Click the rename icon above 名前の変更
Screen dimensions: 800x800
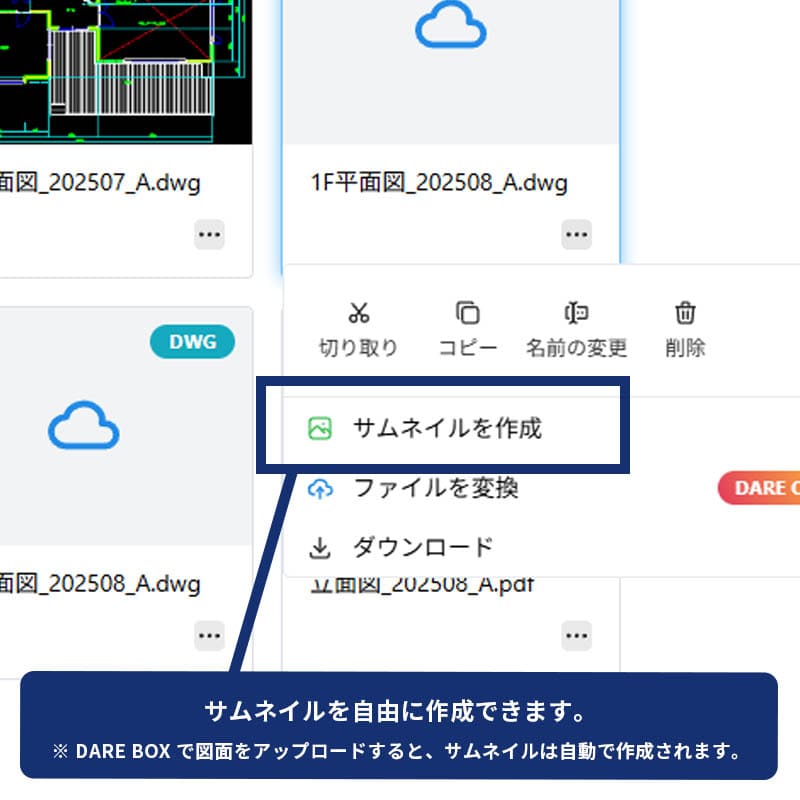pyautogui.click(x=576, y=313)
